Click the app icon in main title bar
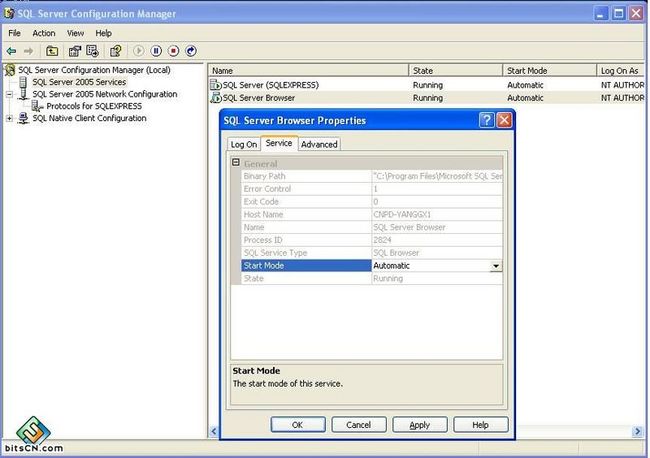 click(x=9, y=14)
